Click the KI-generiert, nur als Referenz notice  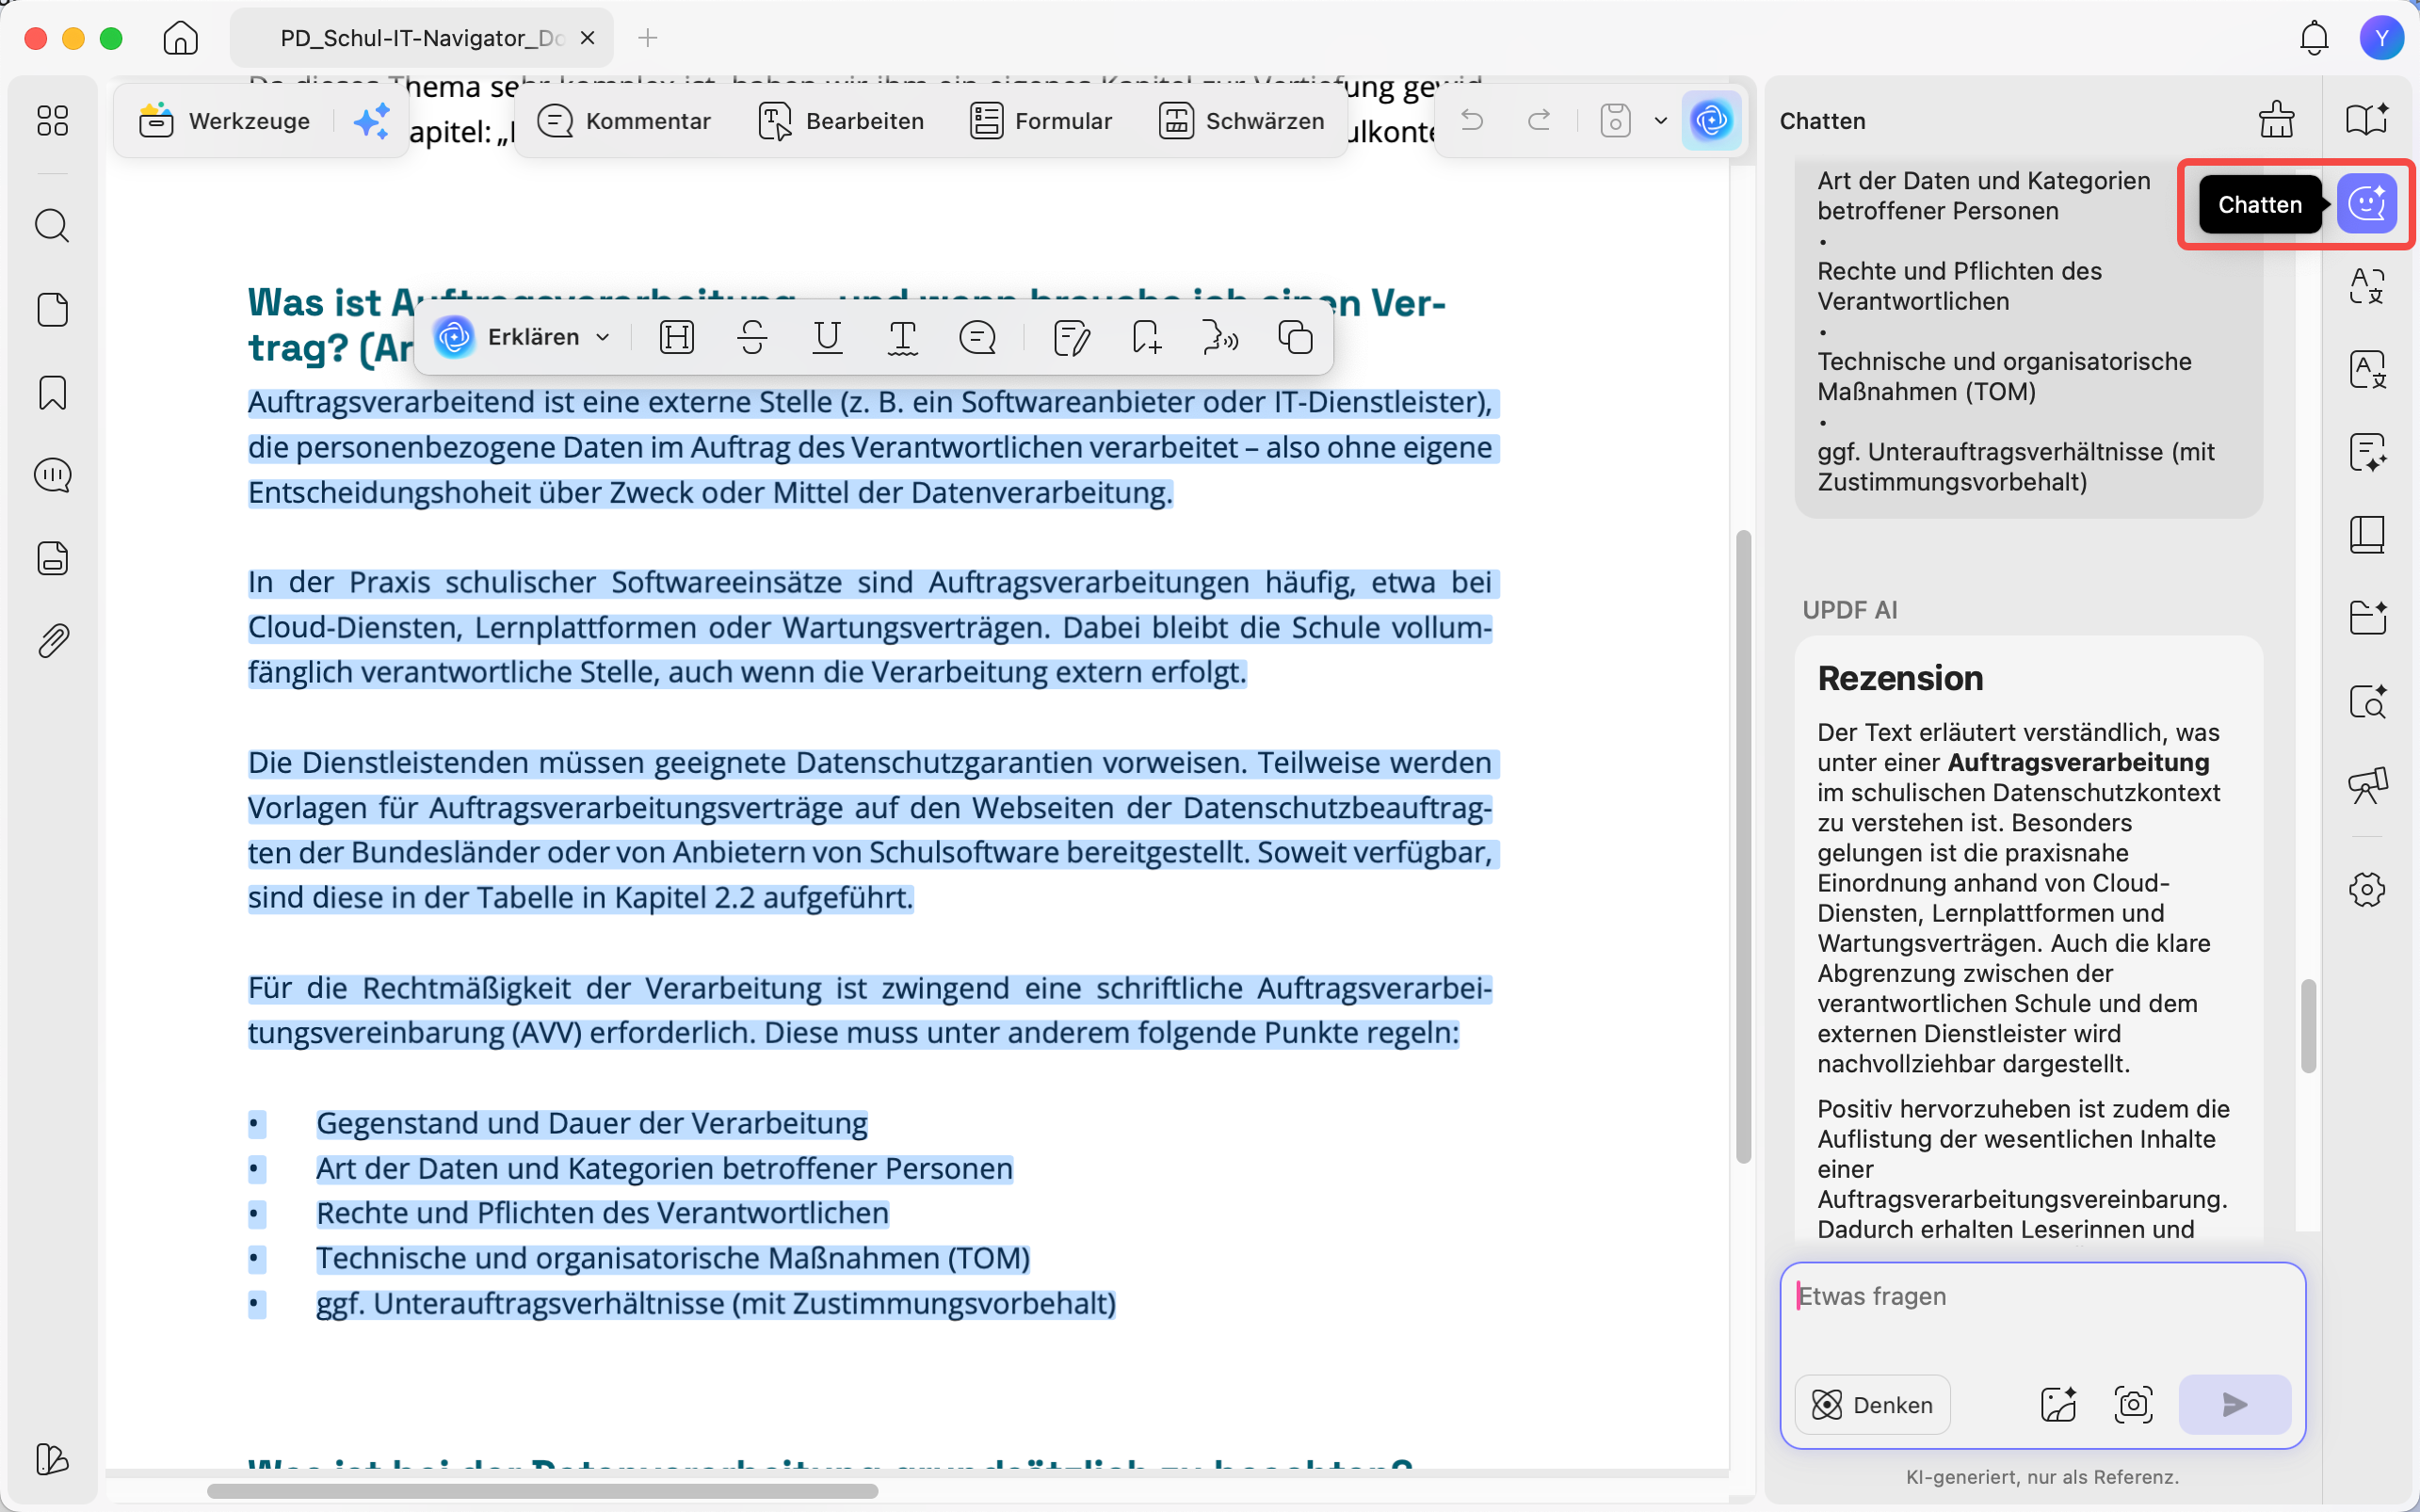tap(2042, 1477)
